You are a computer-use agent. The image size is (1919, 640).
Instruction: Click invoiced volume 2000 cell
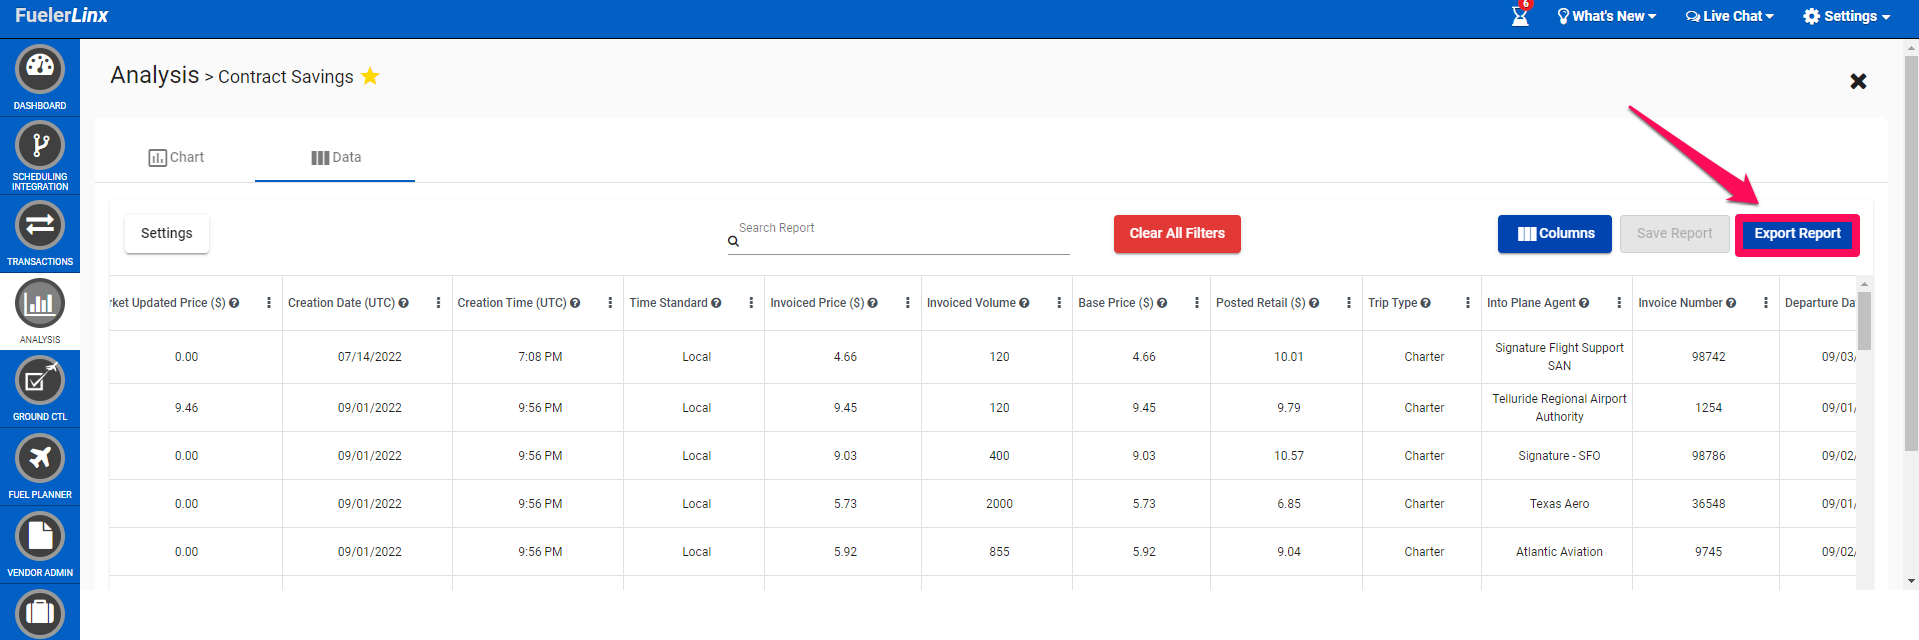[999, 504]
